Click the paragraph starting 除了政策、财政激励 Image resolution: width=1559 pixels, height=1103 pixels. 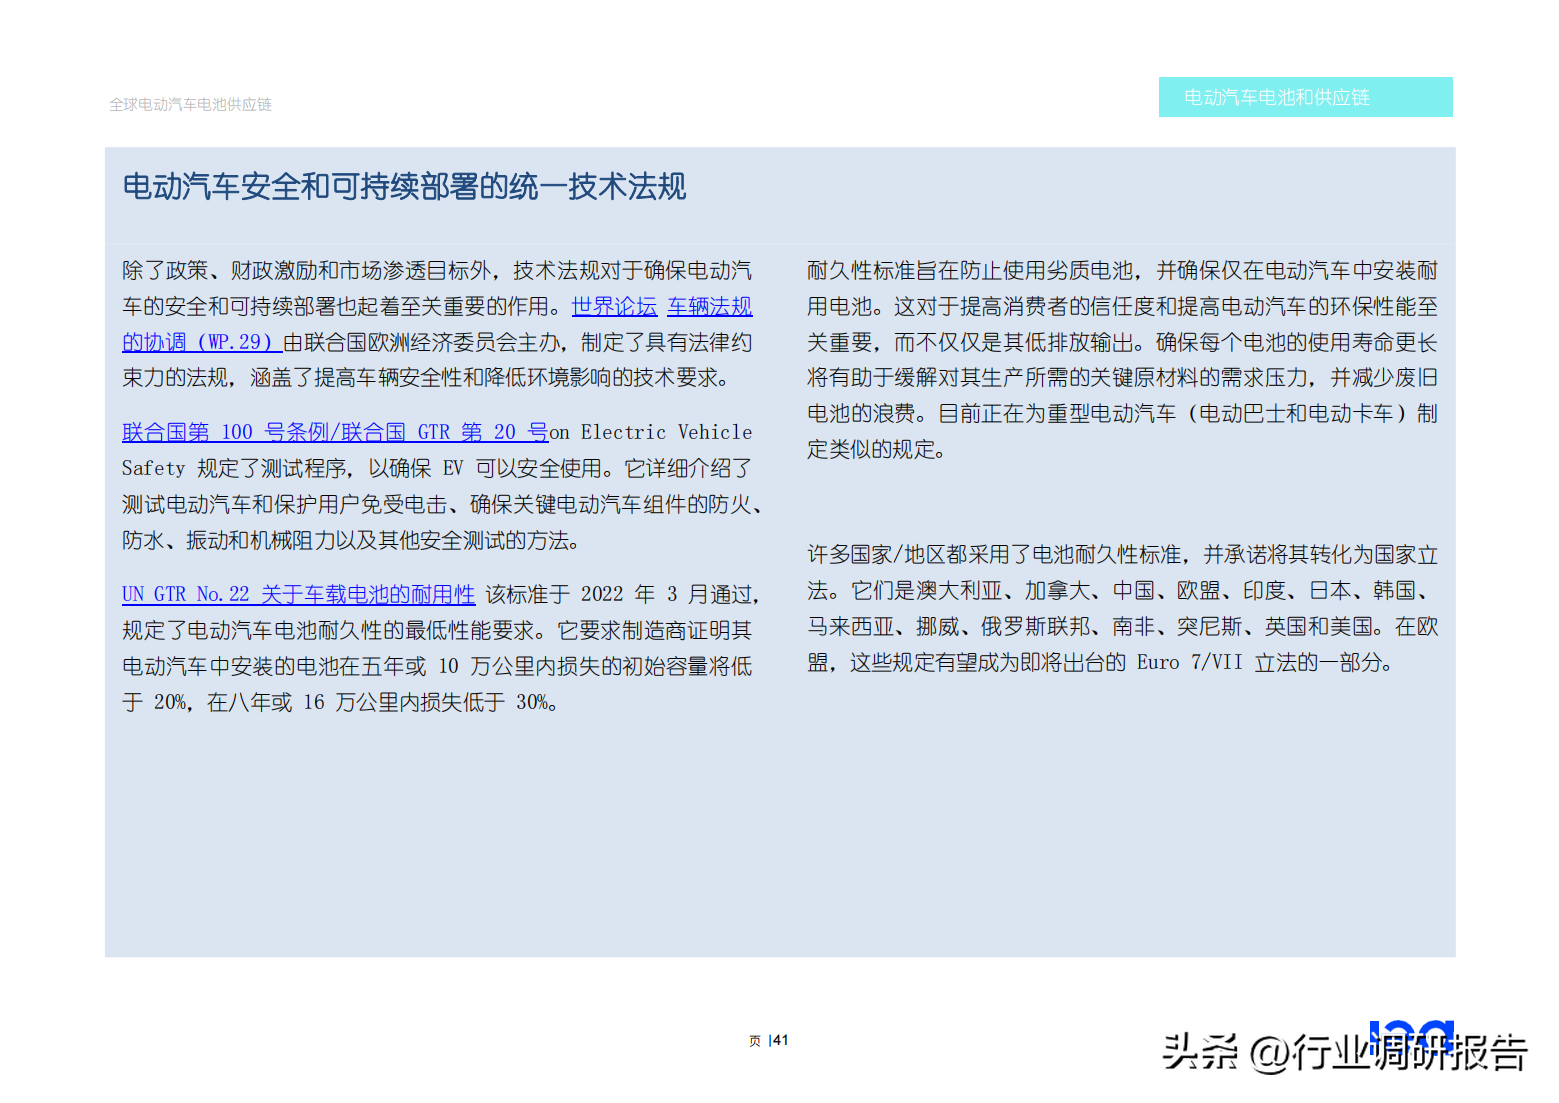click(438, 324)
